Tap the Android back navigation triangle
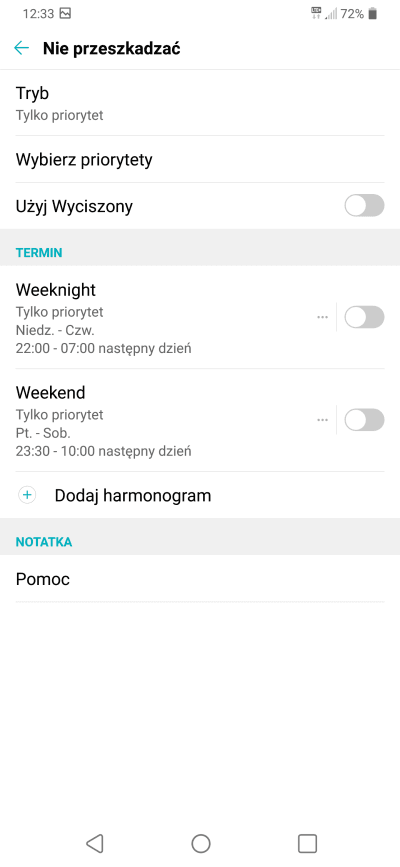 pyautogui.click(x=95, y=843)
